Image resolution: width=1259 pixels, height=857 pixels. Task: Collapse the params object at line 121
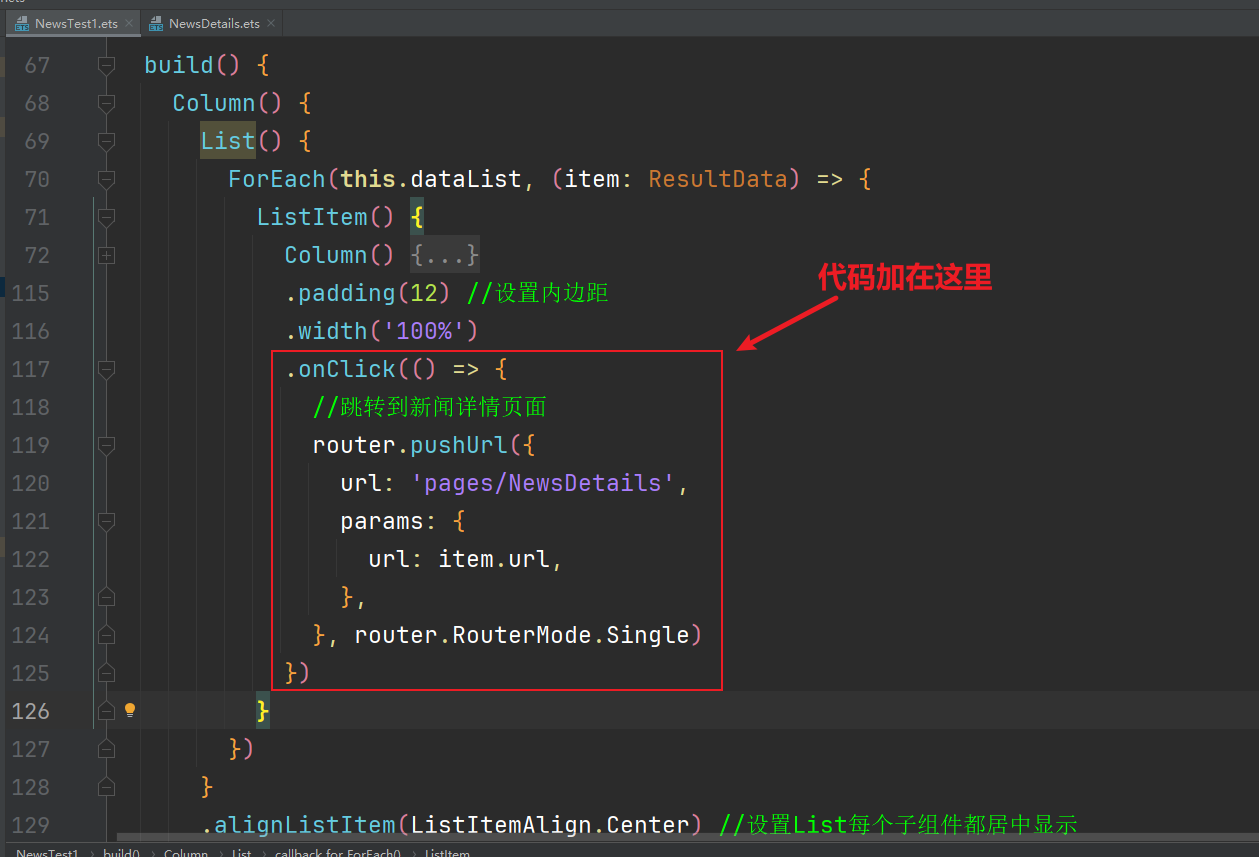(106, 521)
